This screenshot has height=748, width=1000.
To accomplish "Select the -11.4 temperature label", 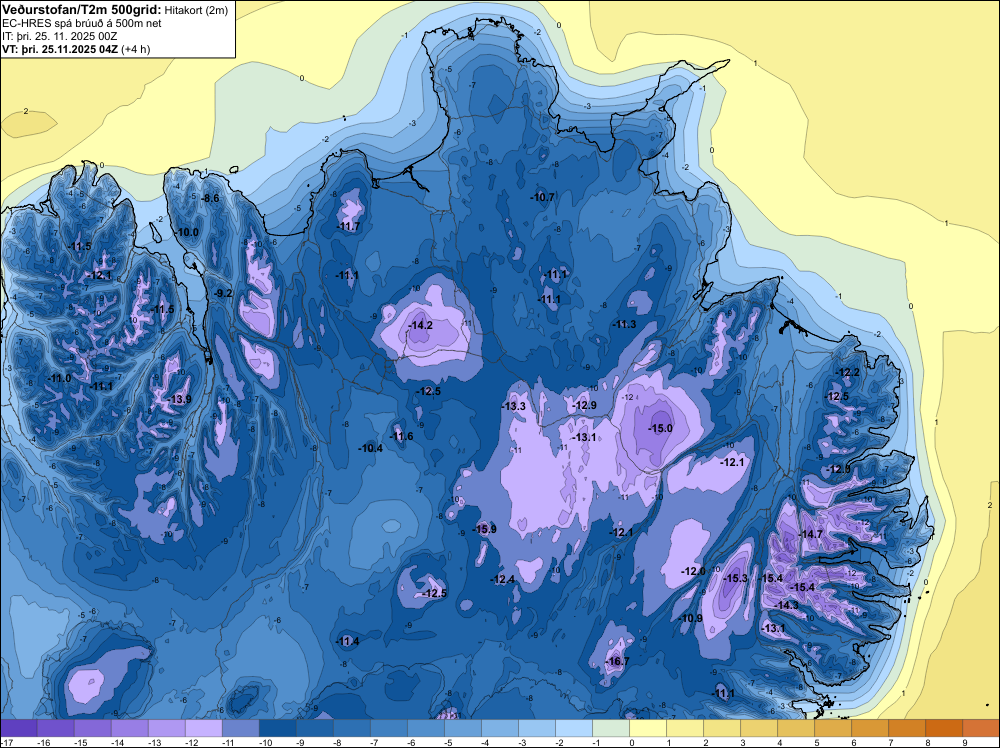I will pos(348,642).
